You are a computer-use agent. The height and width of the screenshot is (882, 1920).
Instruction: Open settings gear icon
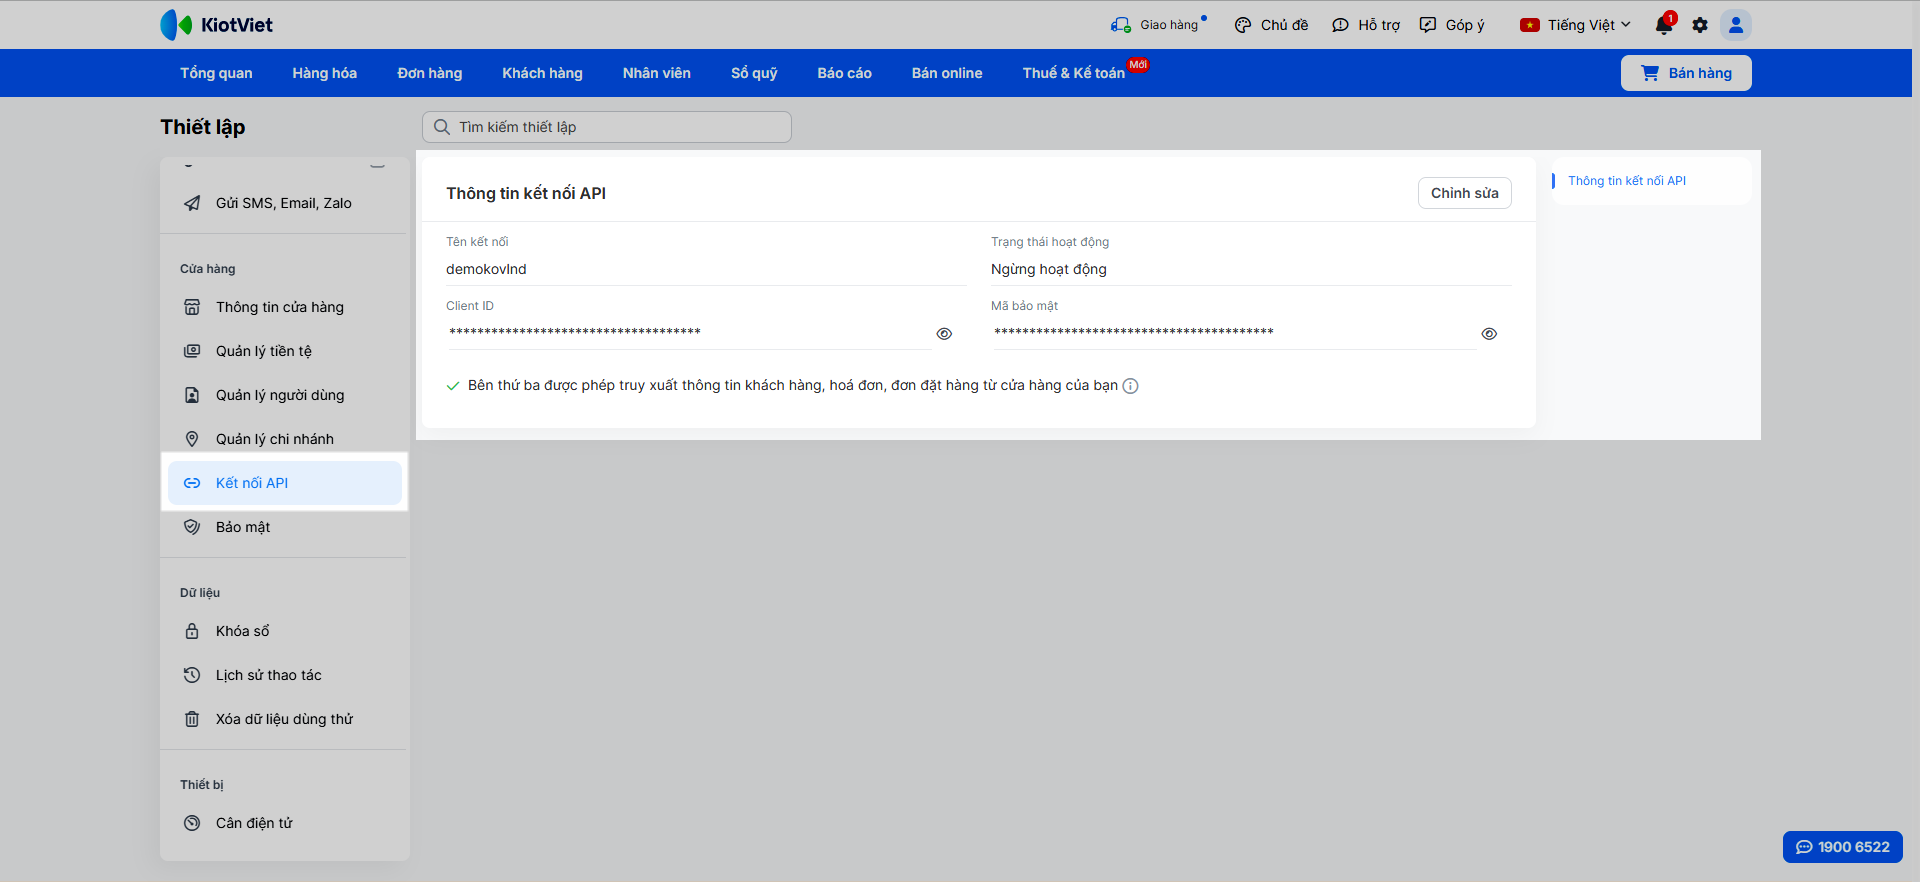click(1700, 25)
